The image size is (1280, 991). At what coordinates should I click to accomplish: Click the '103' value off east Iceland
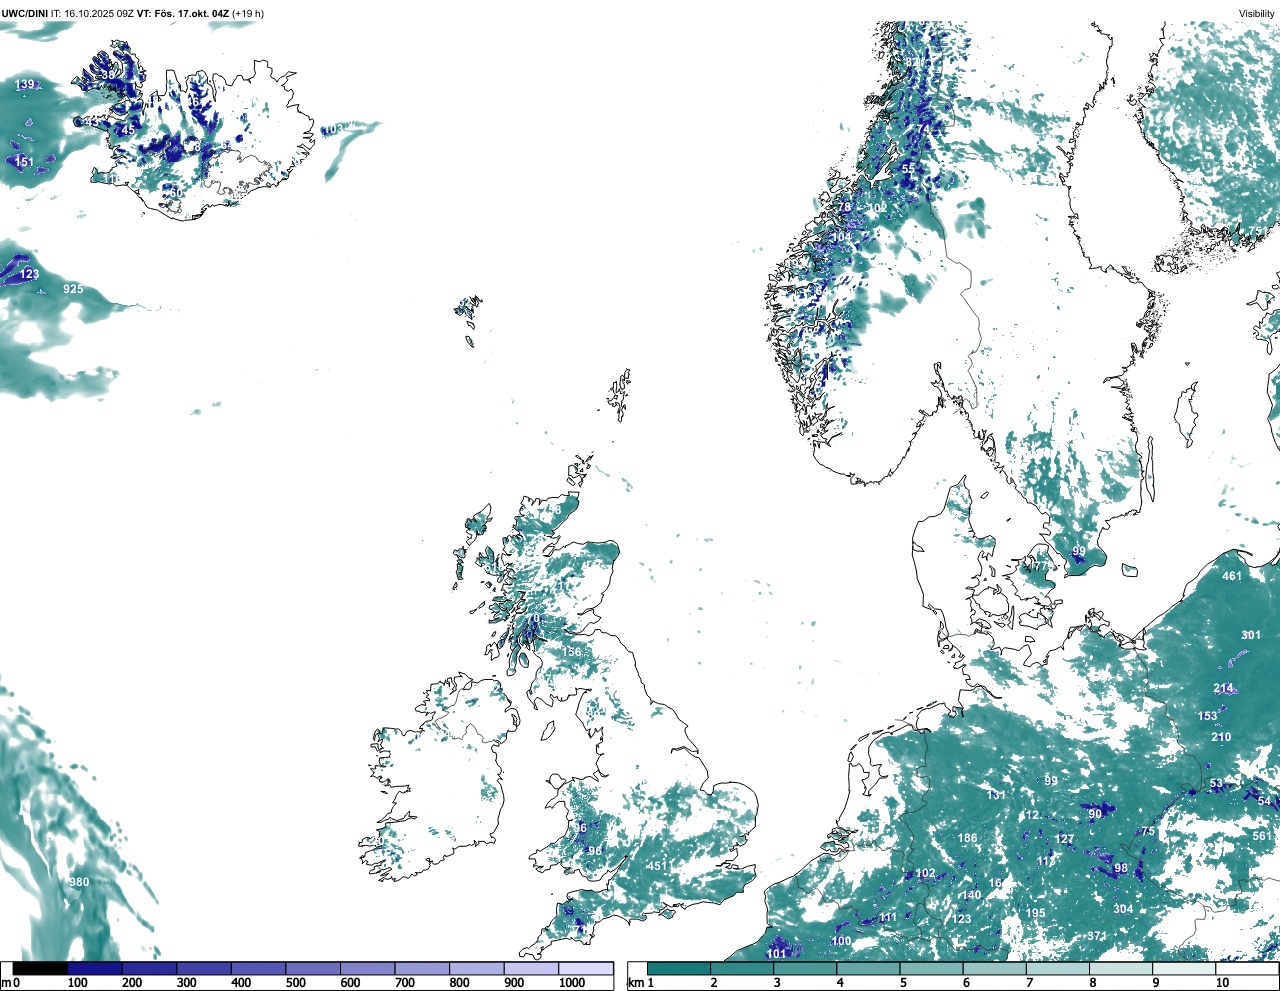point(333,130)
